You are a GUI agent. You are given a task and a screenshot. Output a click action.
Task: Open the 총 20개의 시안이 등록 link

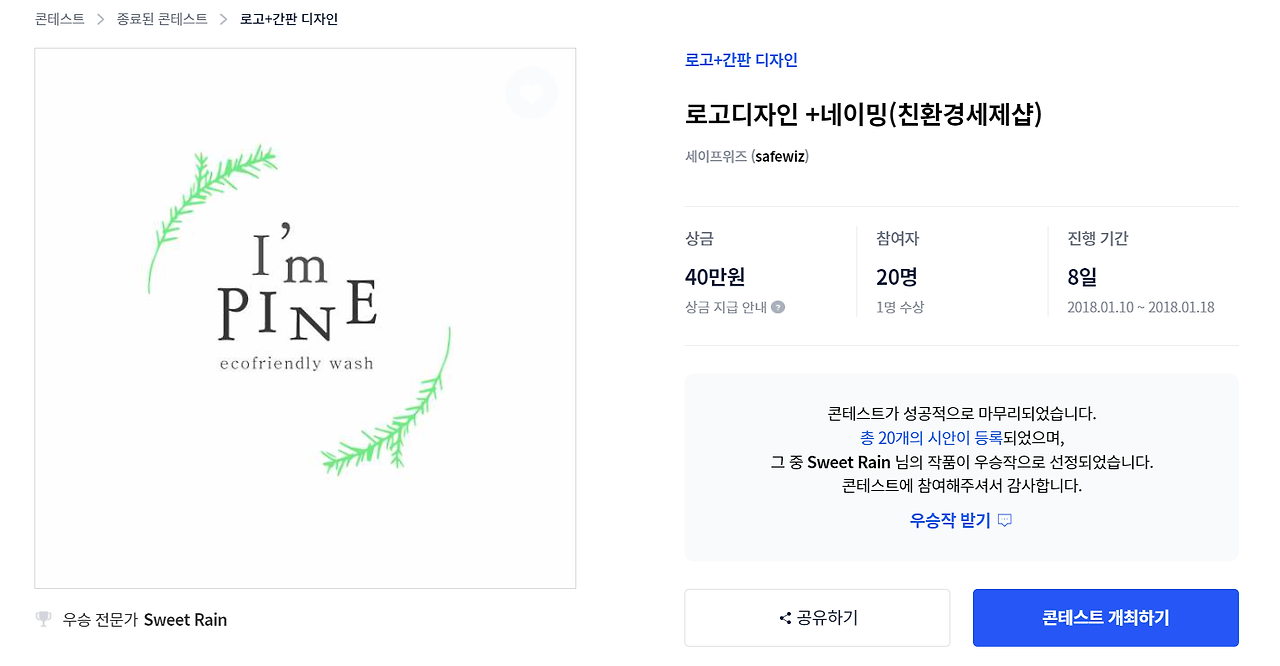(931, 438)
